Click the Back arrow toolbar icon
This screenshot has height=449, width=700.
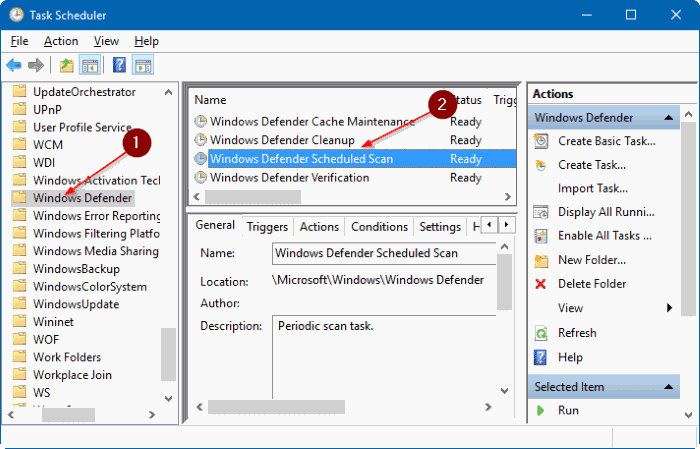click(x=14, y=66)
